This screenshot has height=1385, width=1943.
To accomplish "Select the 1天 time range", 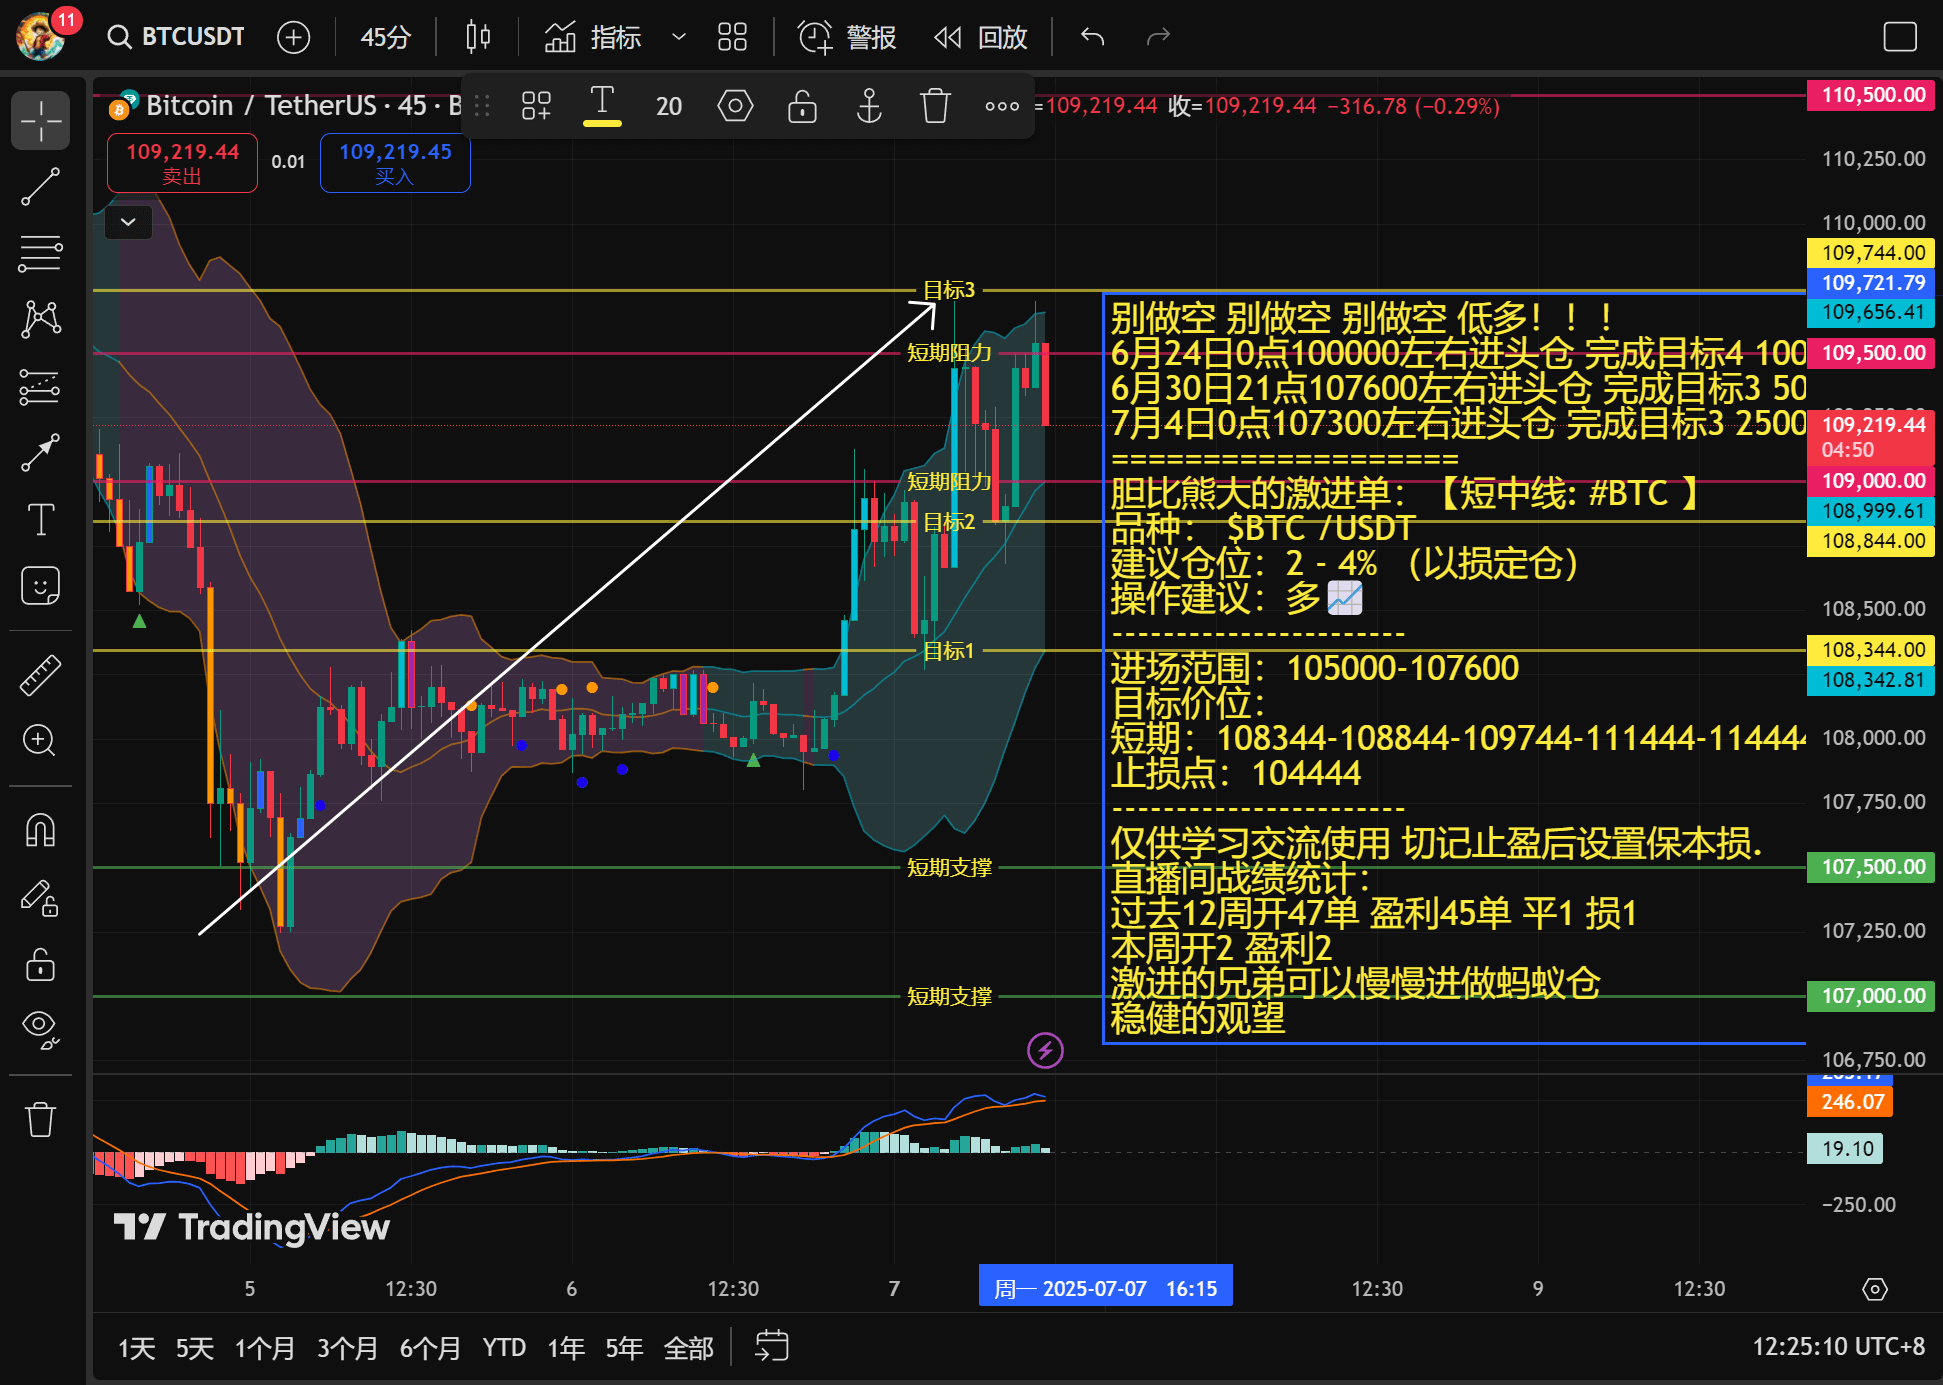I will click(x=136, y=1348).
